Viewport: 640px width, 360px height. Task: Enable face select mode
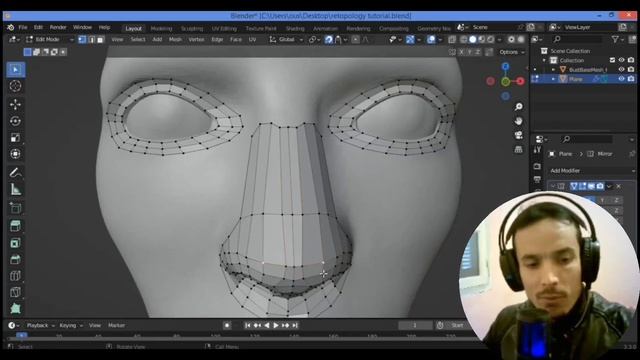100,40
